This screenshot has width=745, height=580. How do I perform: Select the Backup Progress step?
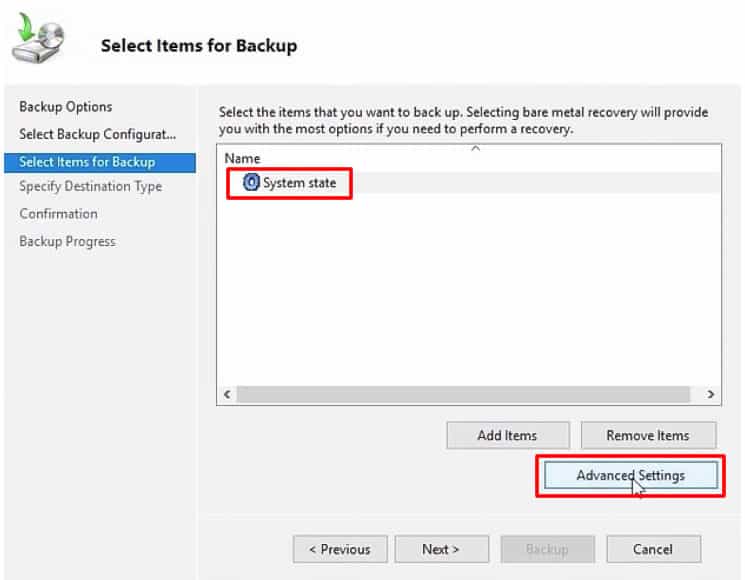click(67, 241)
